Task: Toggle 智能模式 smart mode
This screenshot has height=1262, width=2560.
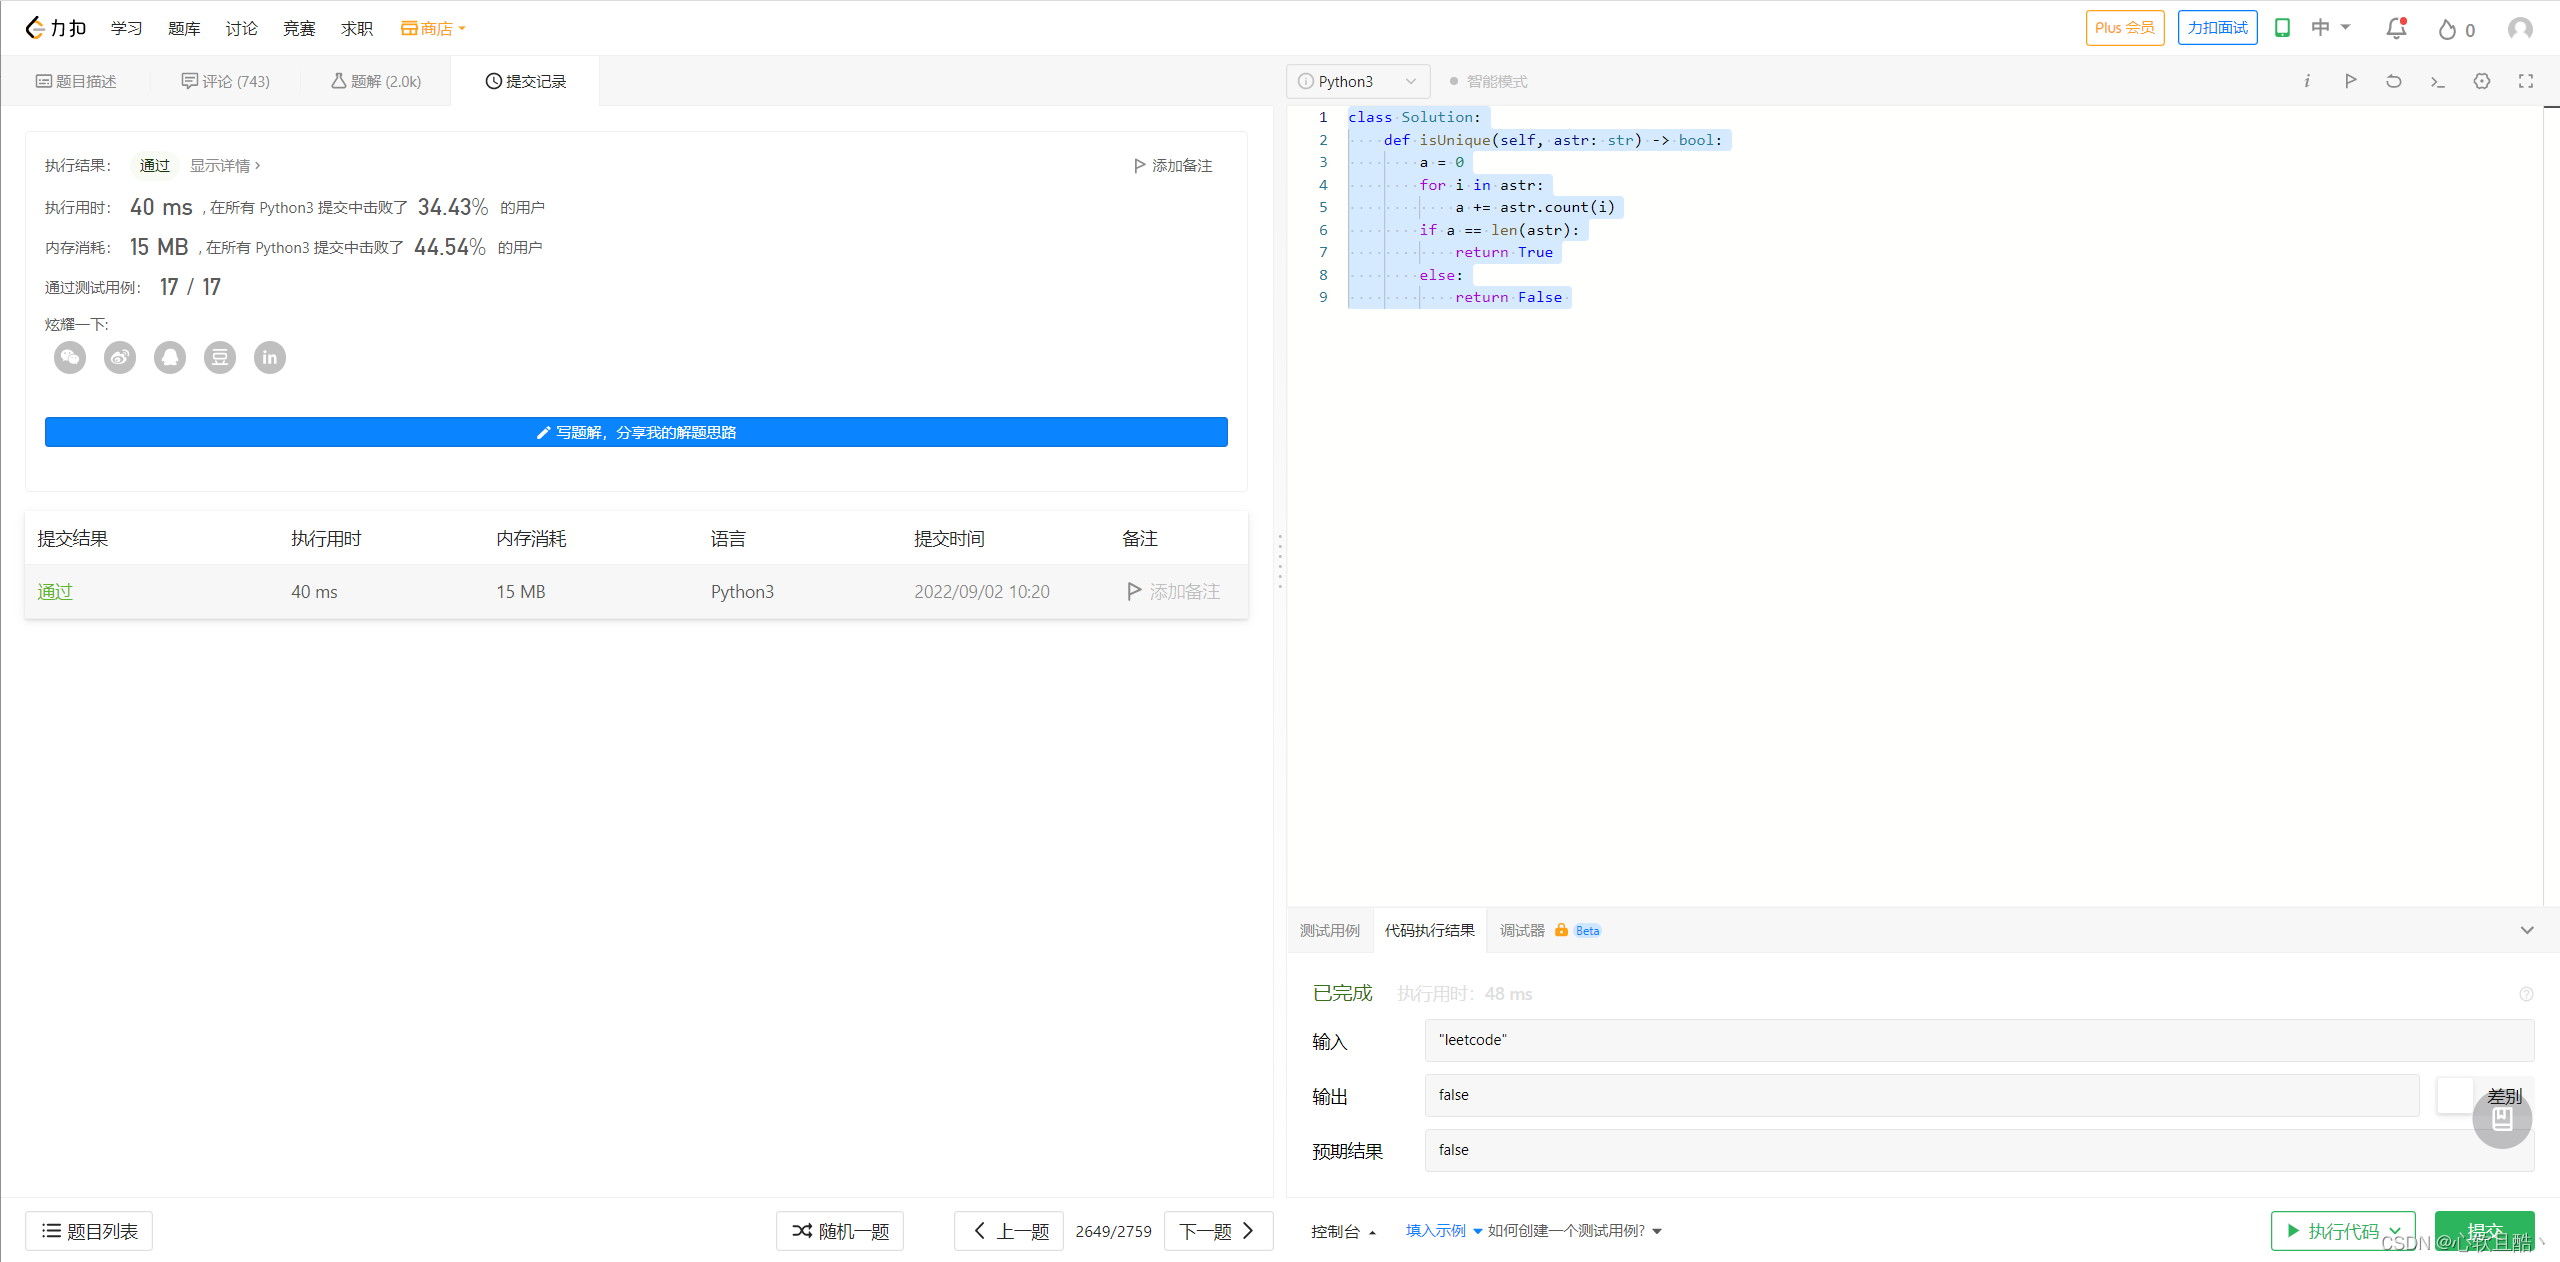Action: click(1488, 81)
